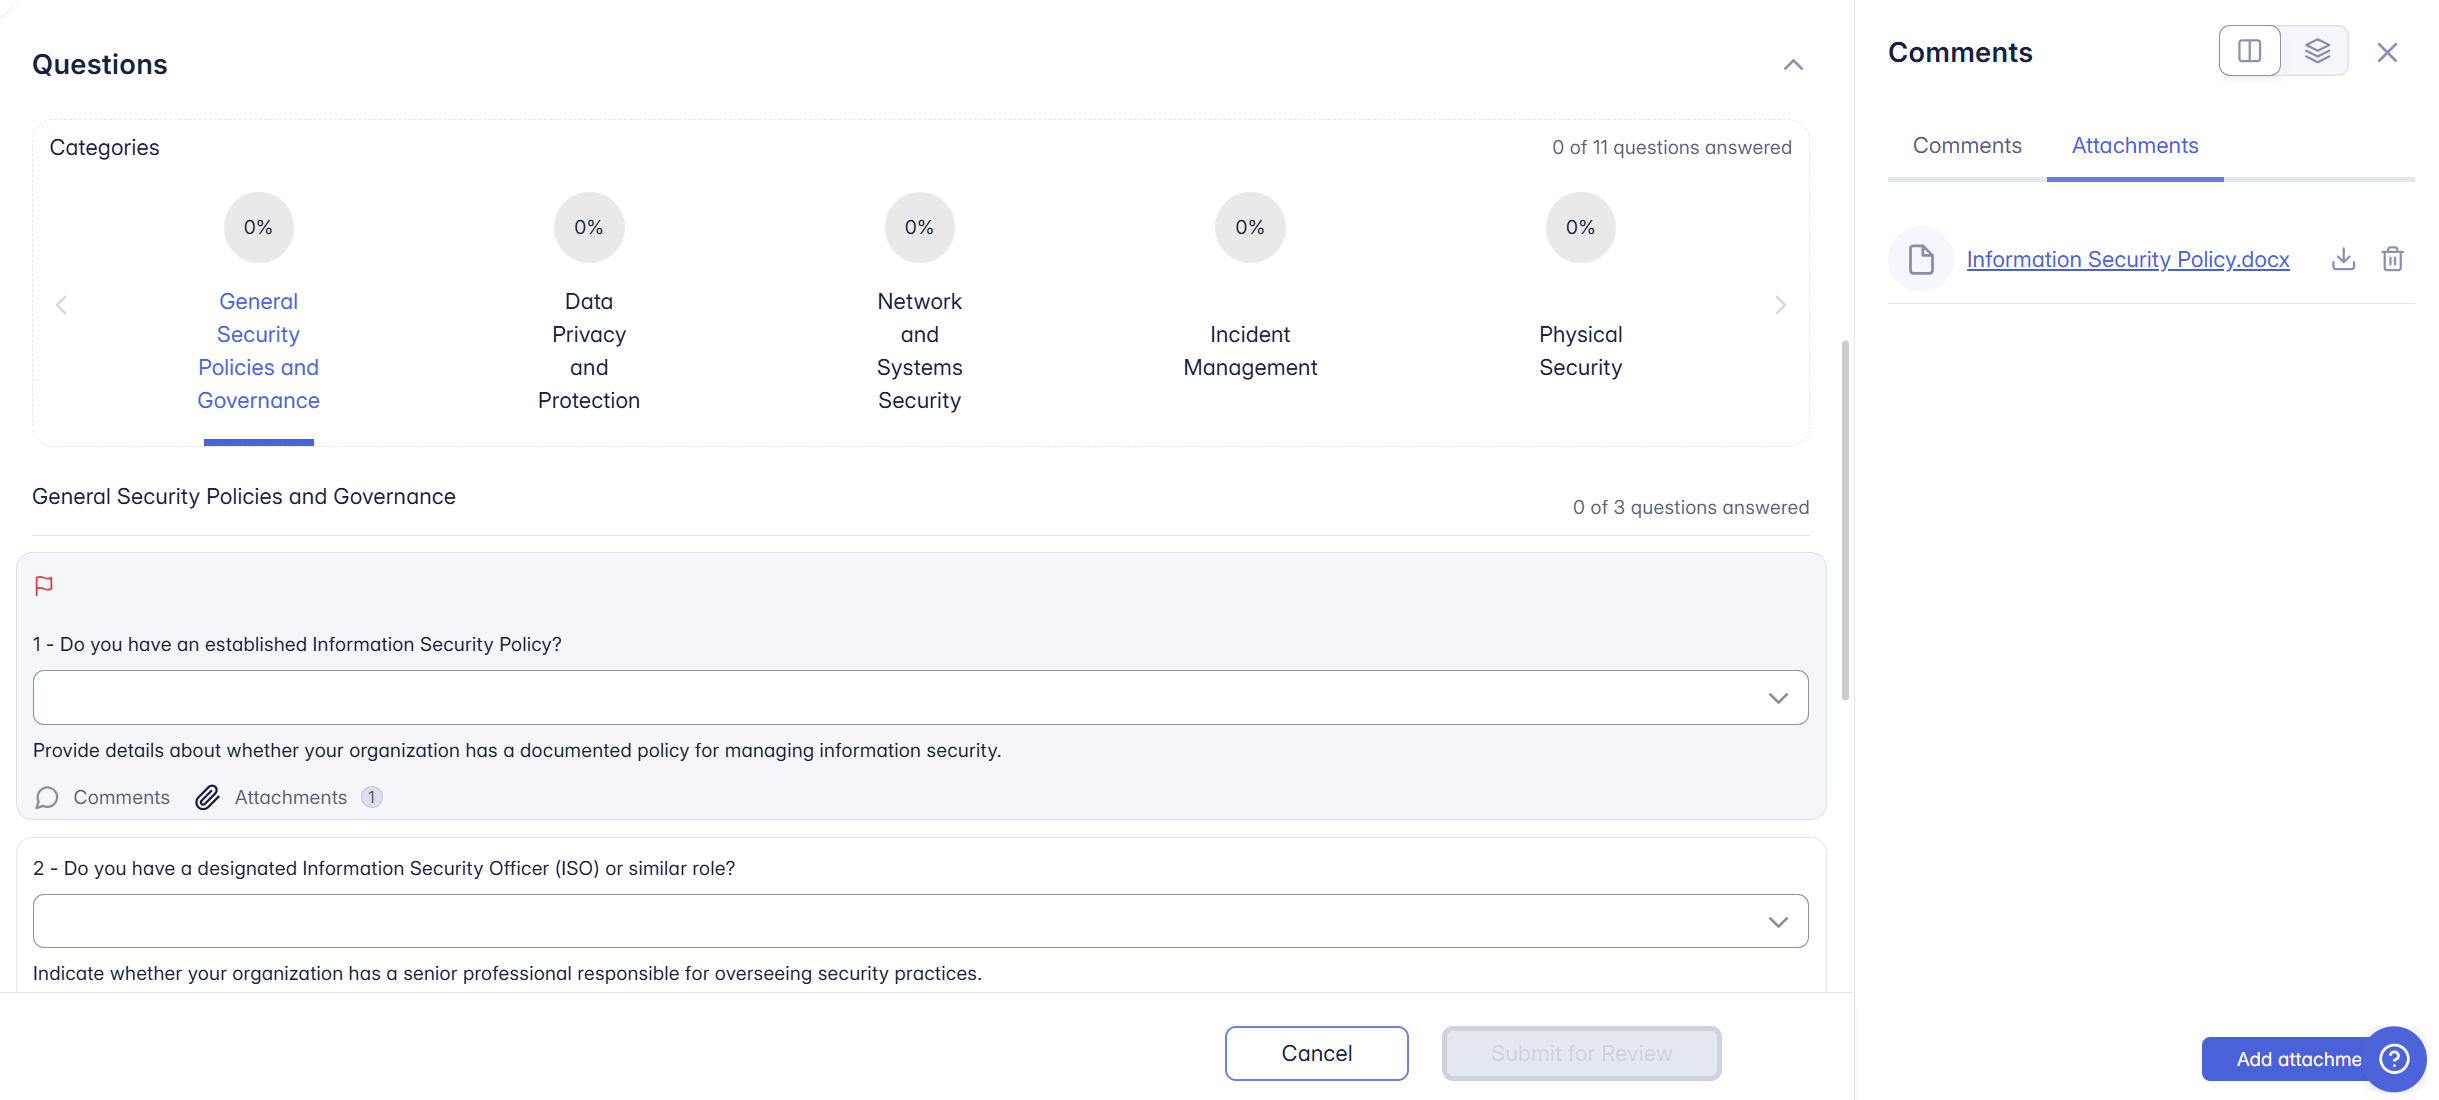Viewport: 2439px width, 1100px height.
Task: Enable split-view layout in the Comments panel
Action: point(2250,50)
